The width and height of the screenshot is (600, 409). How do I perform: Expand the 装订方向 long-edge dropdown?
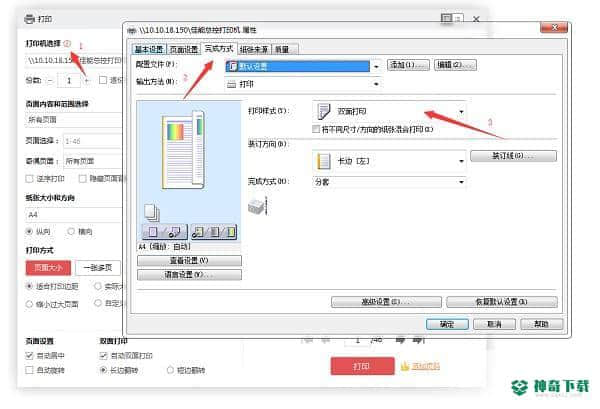point(389,161)
